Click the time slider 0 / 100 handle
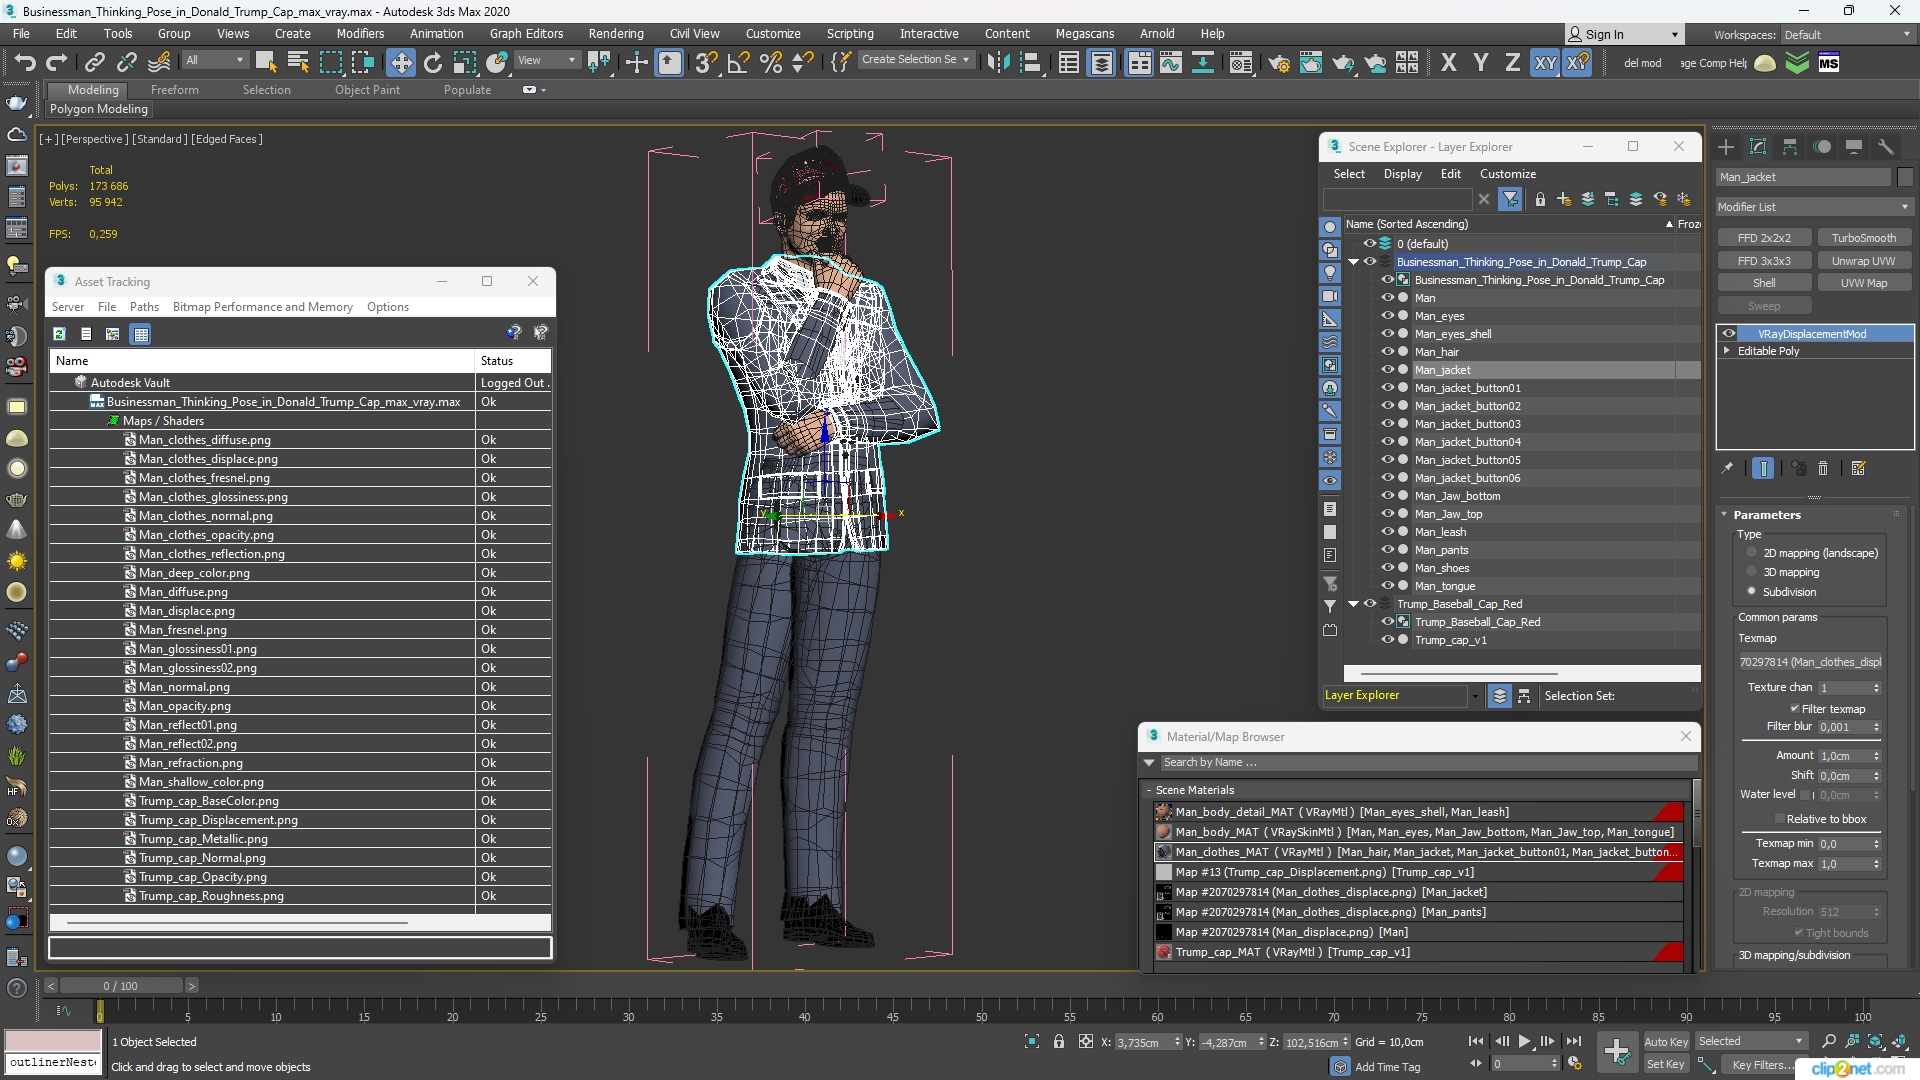 click(120, 986)
